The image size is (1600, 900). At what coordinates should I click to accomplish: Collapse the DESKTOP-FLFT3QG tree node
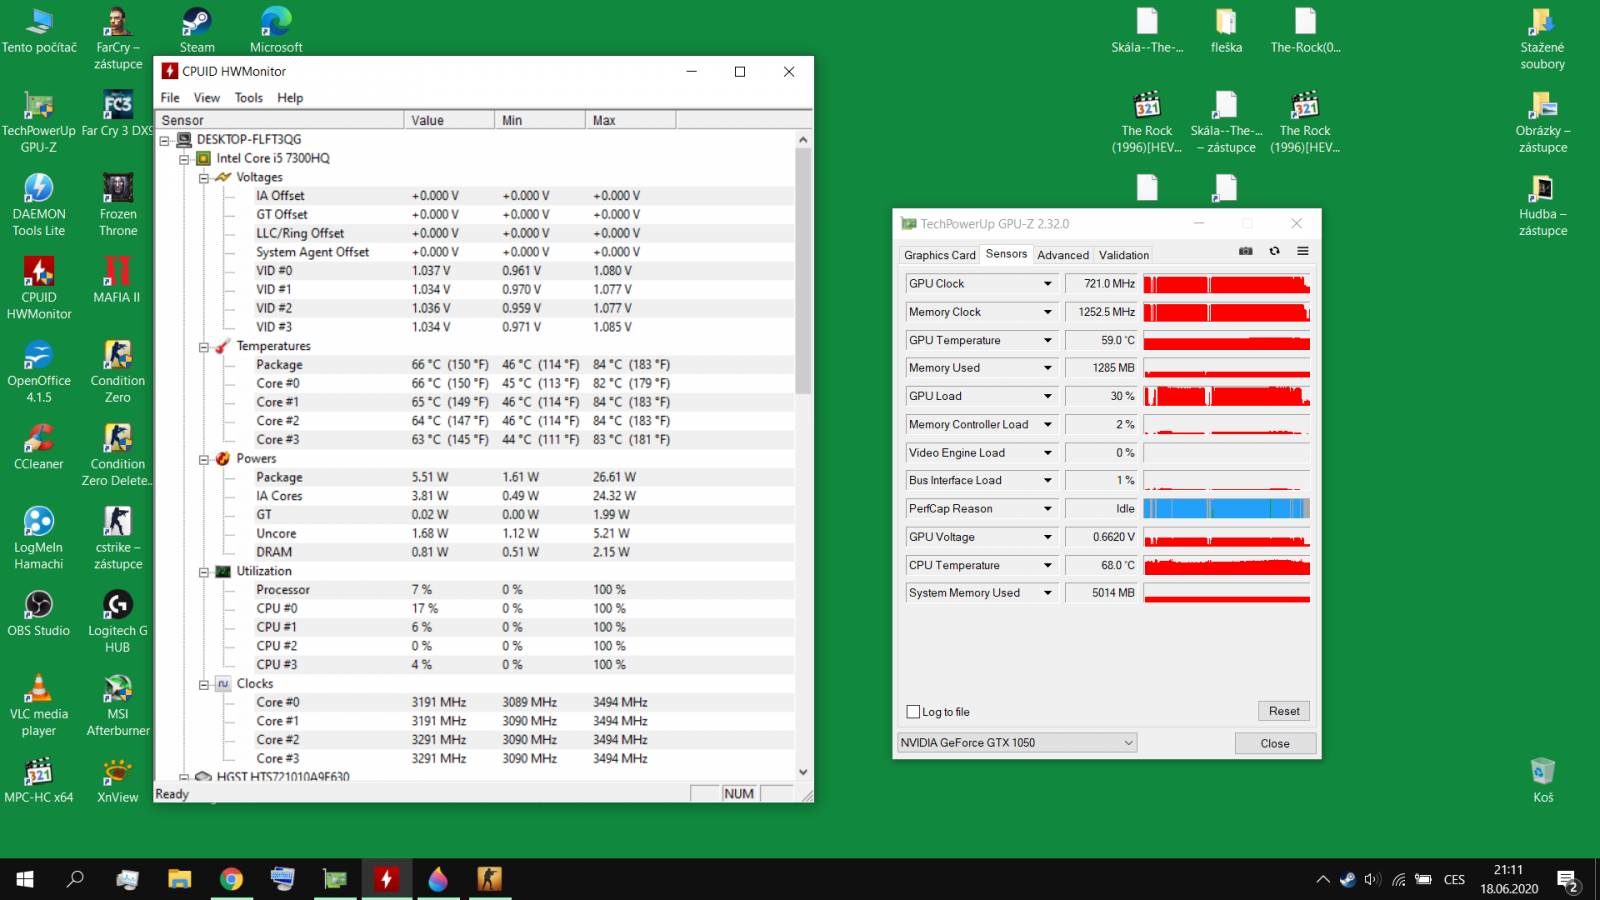click(165, 140)
